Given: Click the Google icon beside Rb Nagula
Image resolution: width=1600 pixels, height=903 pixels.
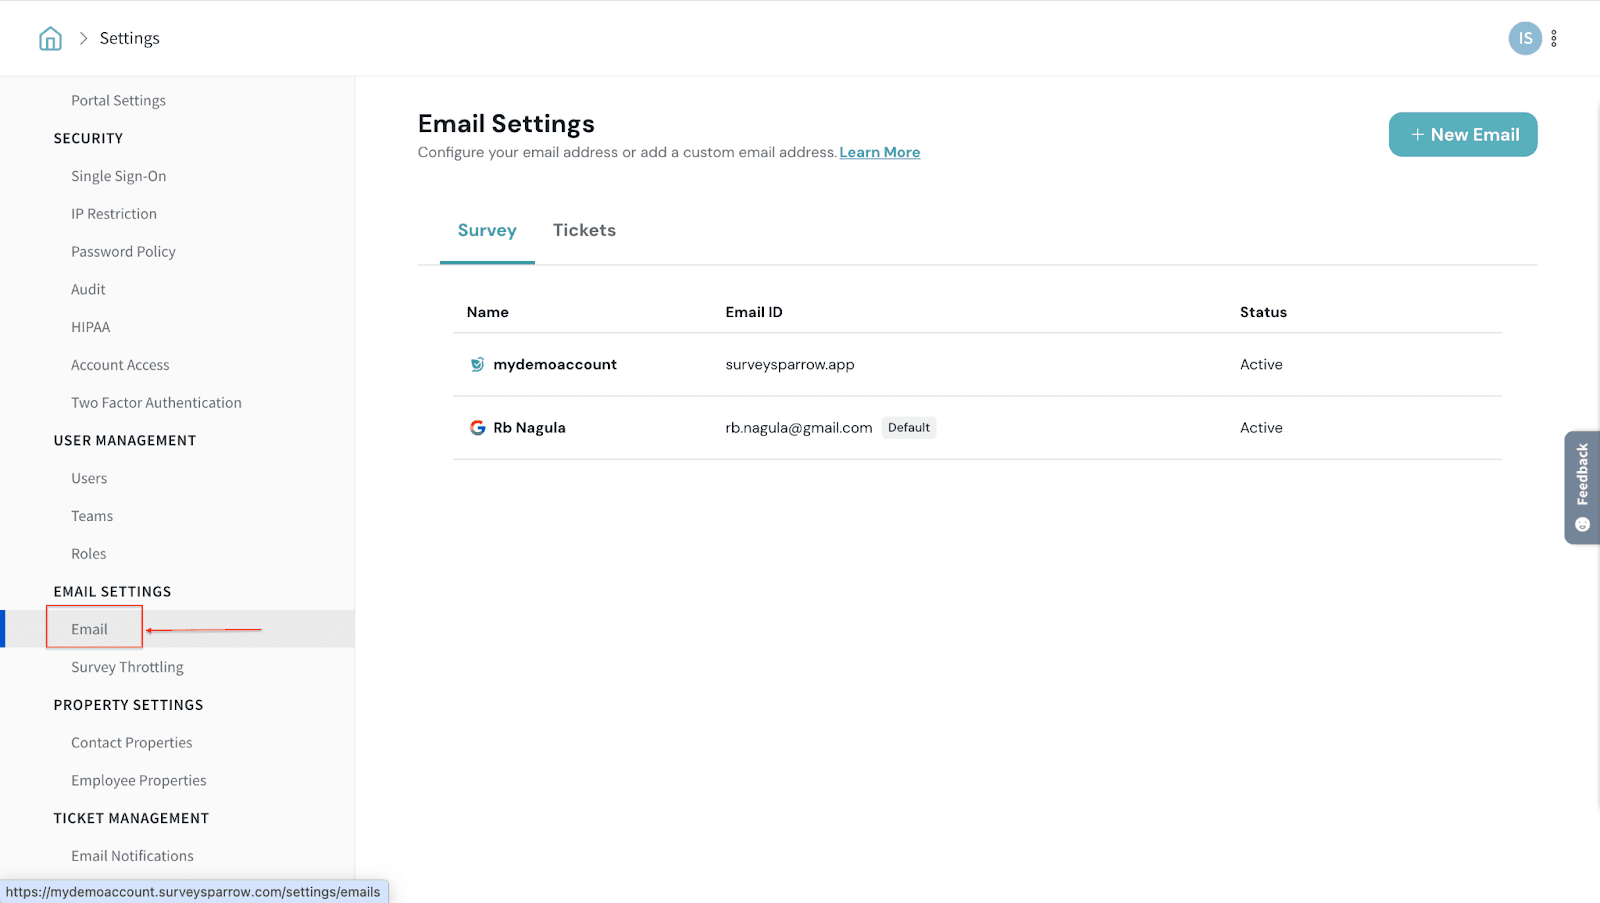Looking at the screenshot, I should point(478,428).
